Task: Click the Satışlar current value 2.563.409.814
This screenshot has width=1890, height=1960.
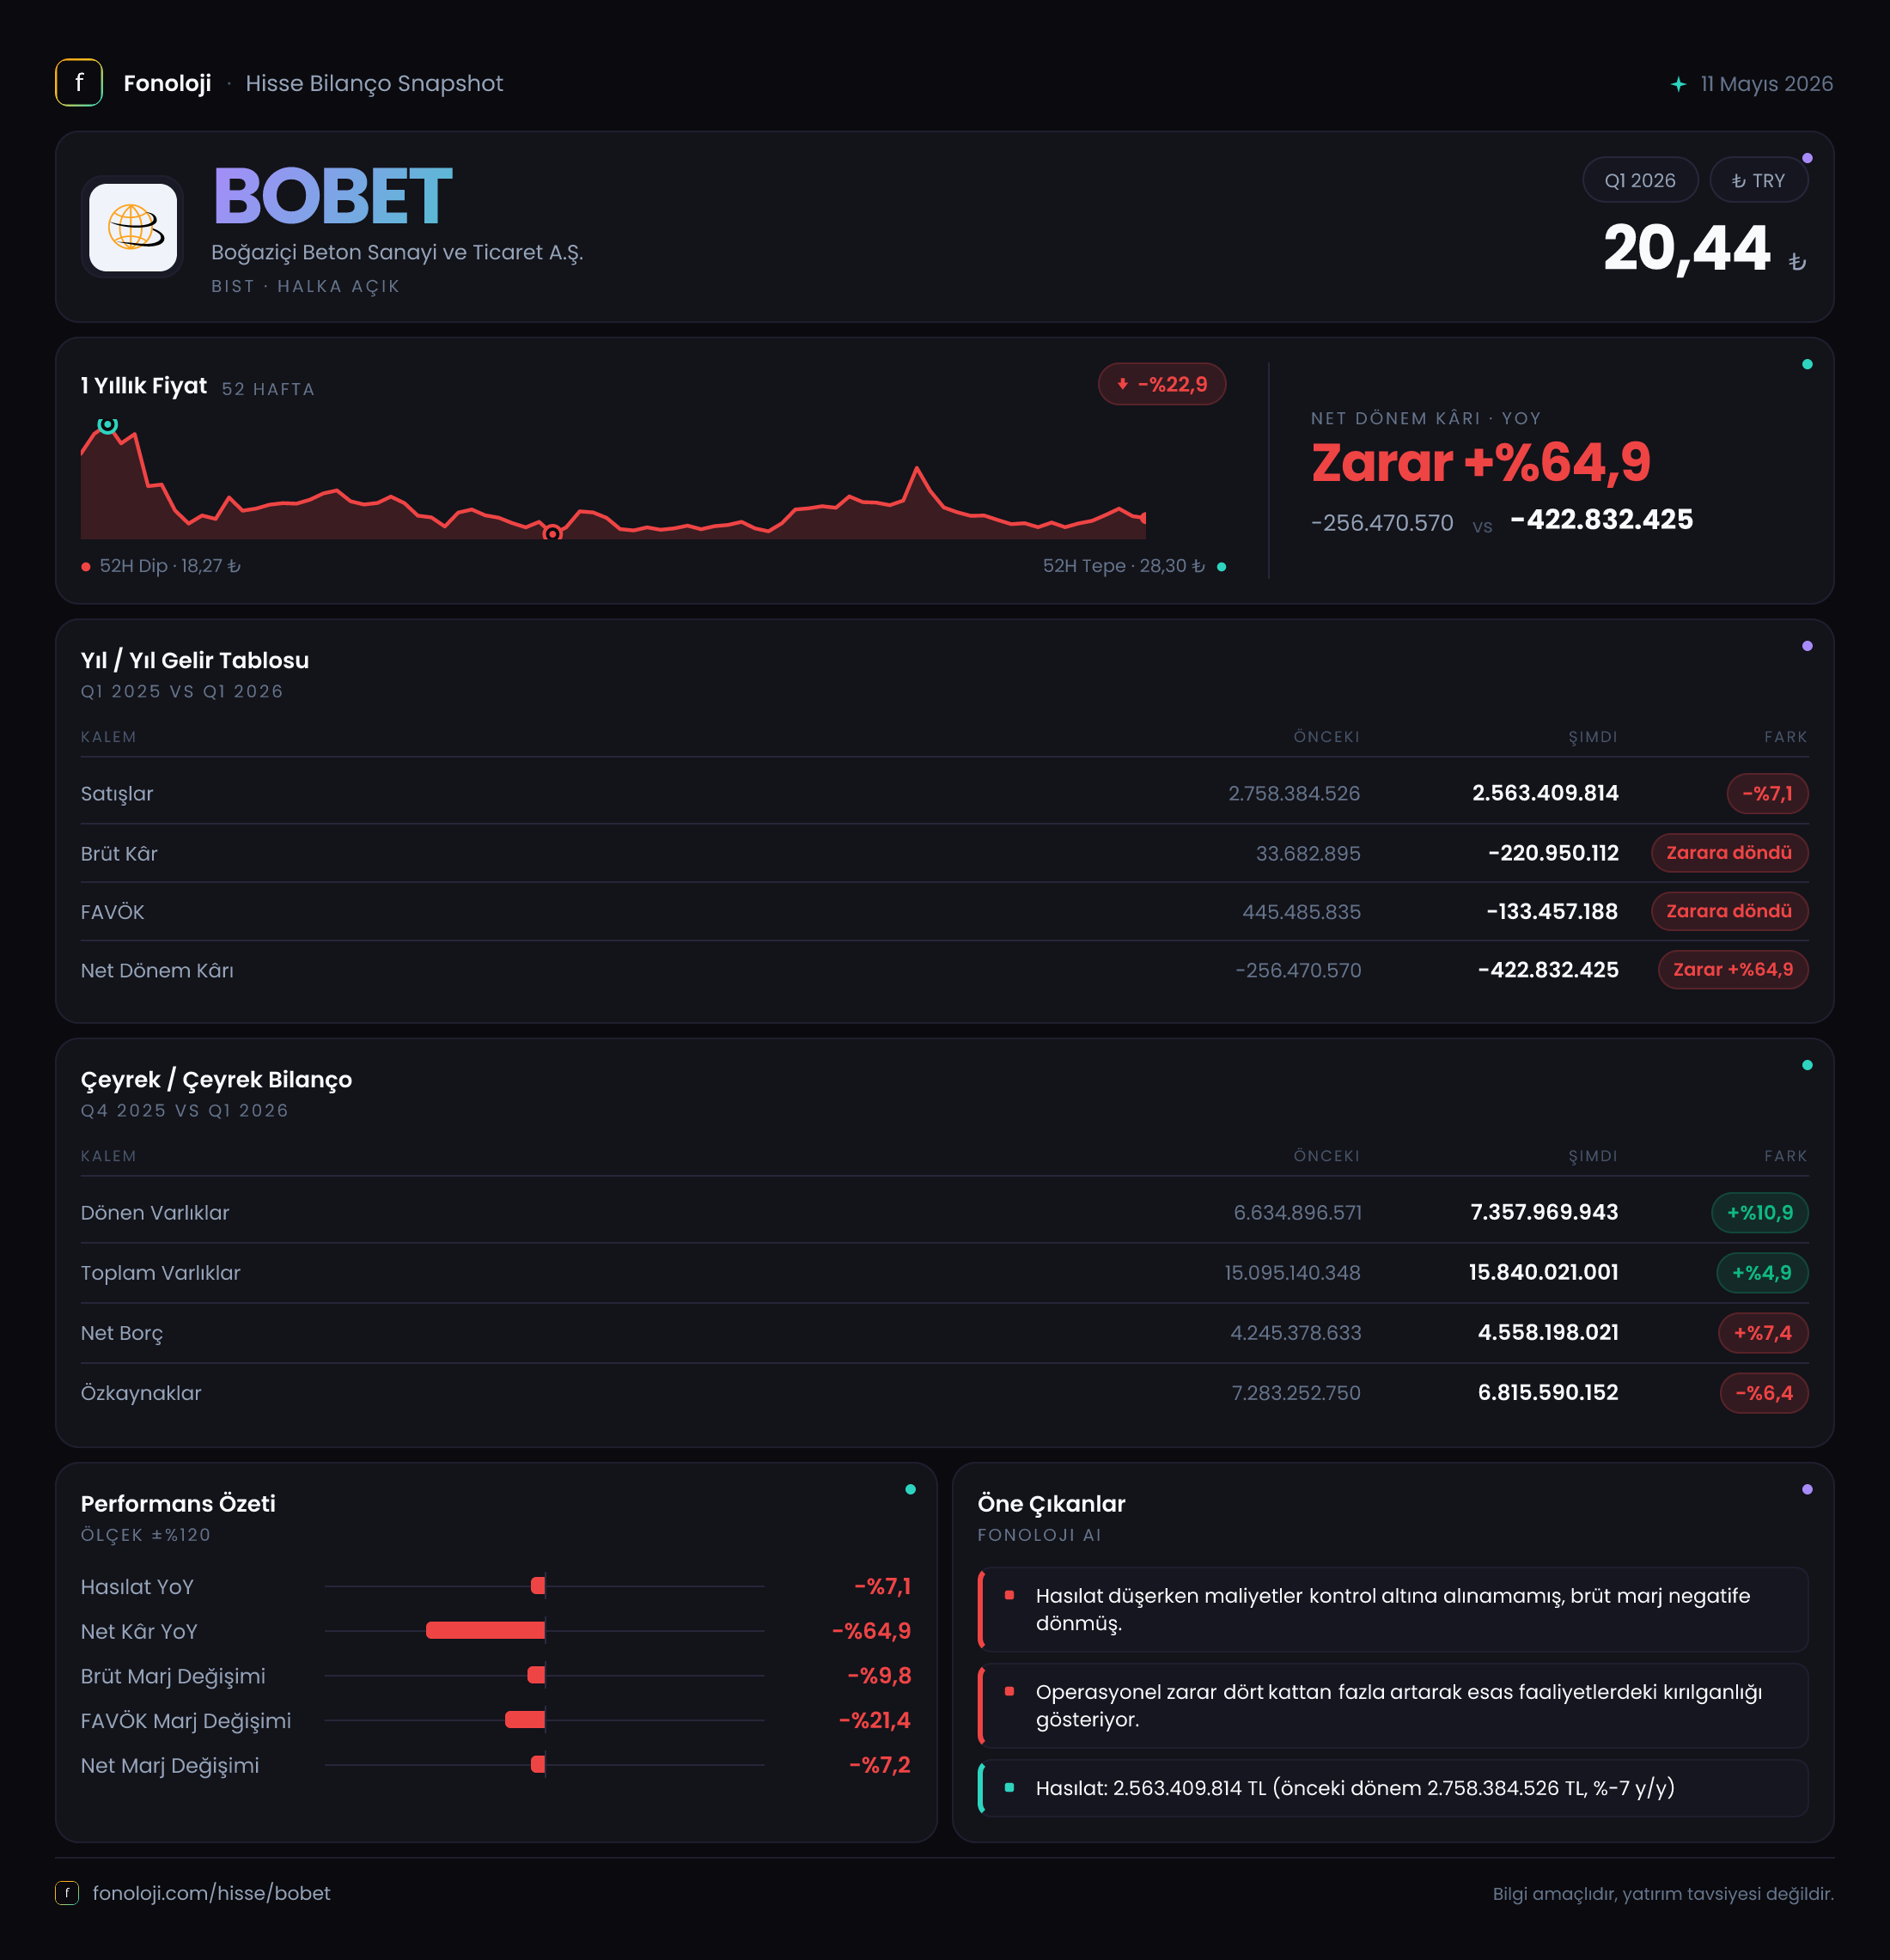Action: [1545, 793]
